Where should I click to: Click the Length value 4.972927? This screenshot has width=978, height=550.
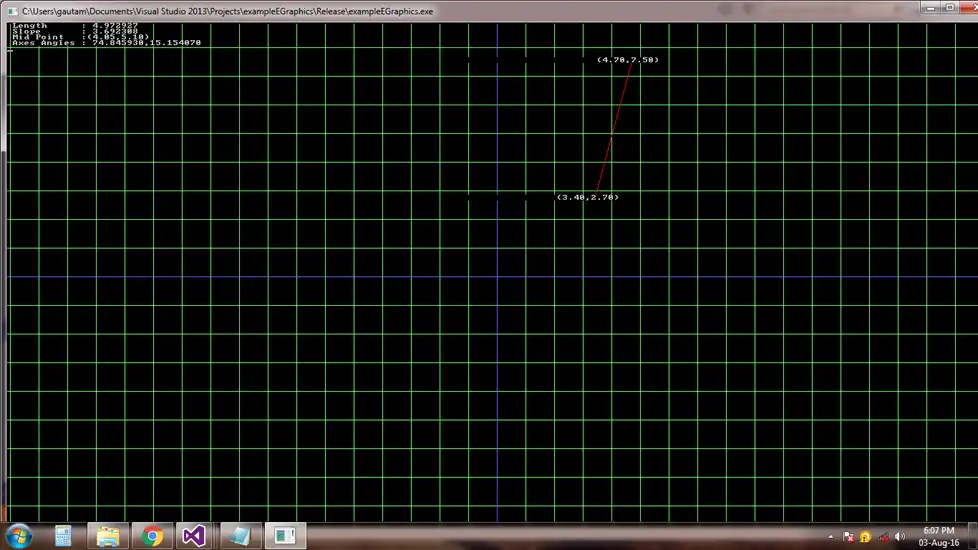tap(115, 26)
